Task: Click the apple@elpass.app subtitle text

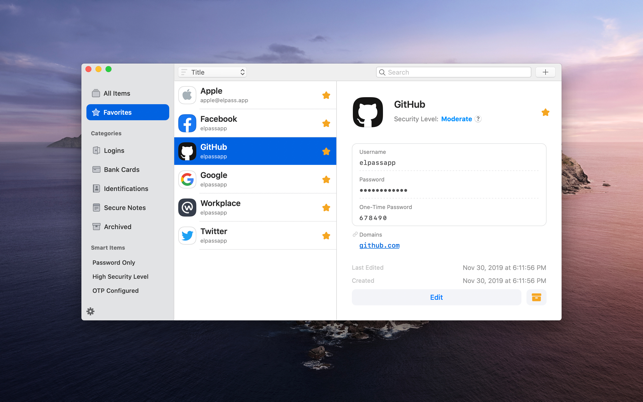Action: click(224, 100)
